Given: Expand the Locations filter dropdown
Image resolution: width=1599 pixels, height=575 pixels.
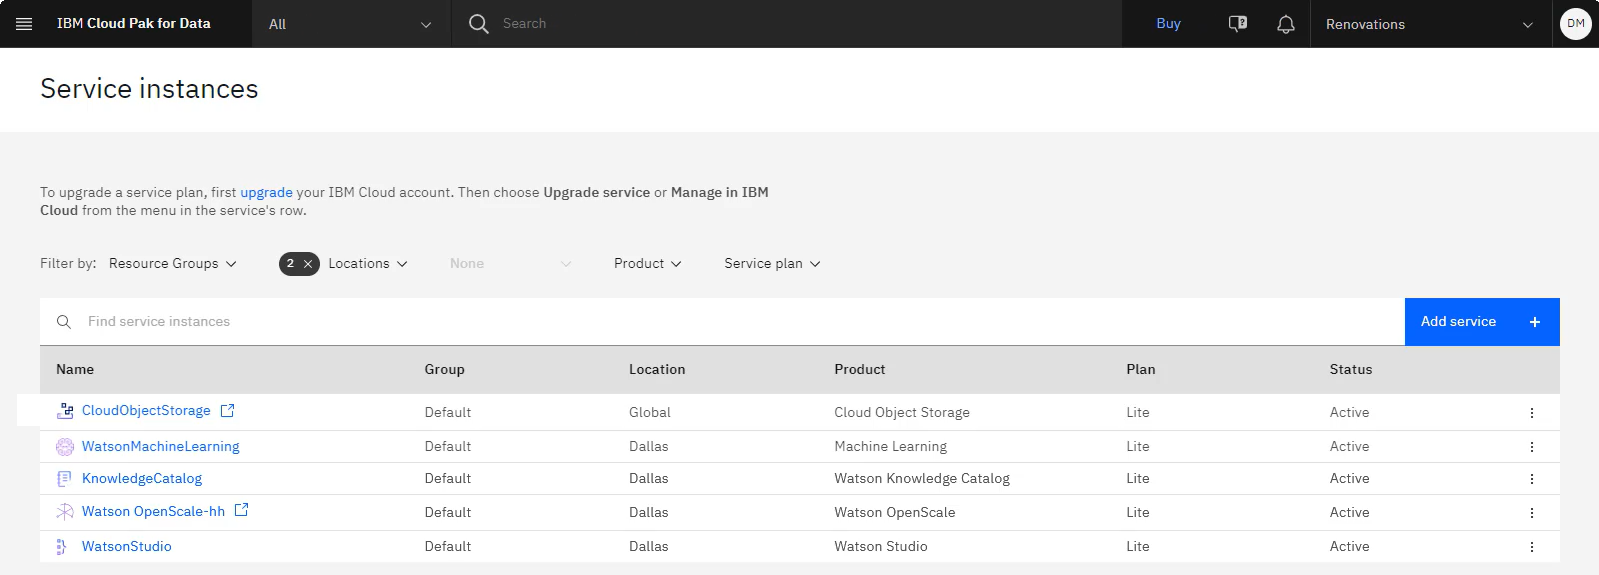Looking at the screenshot, I should click(368, 264).
